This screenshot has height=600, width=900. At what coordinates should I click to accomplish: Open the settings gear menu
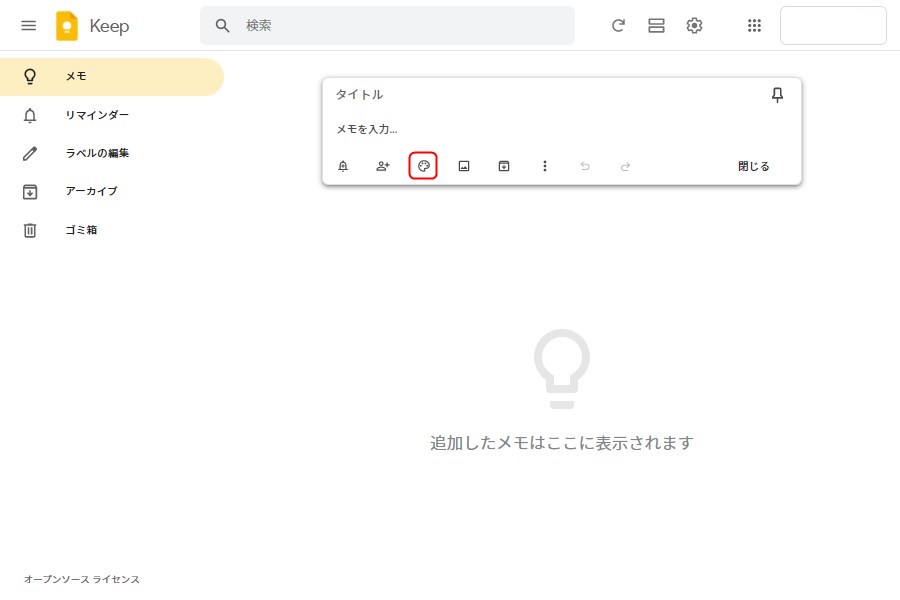tap(694, 26)
